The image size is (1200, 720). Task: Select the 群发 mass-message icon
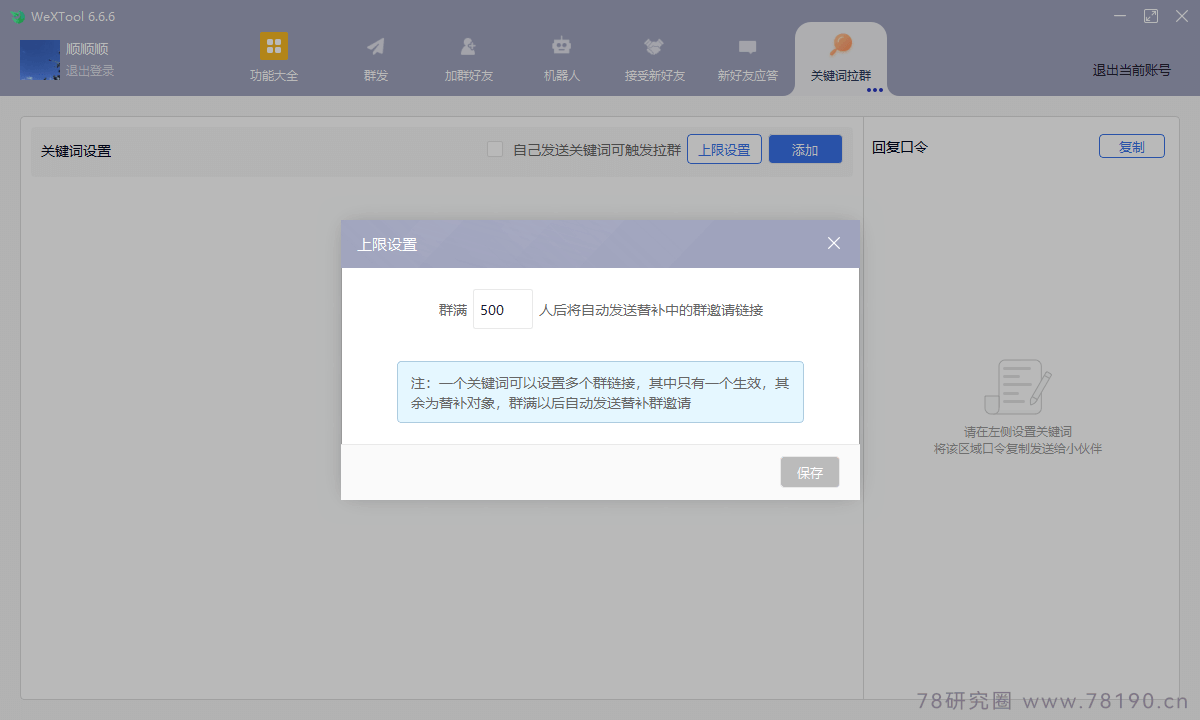click(x=374, y=45)
